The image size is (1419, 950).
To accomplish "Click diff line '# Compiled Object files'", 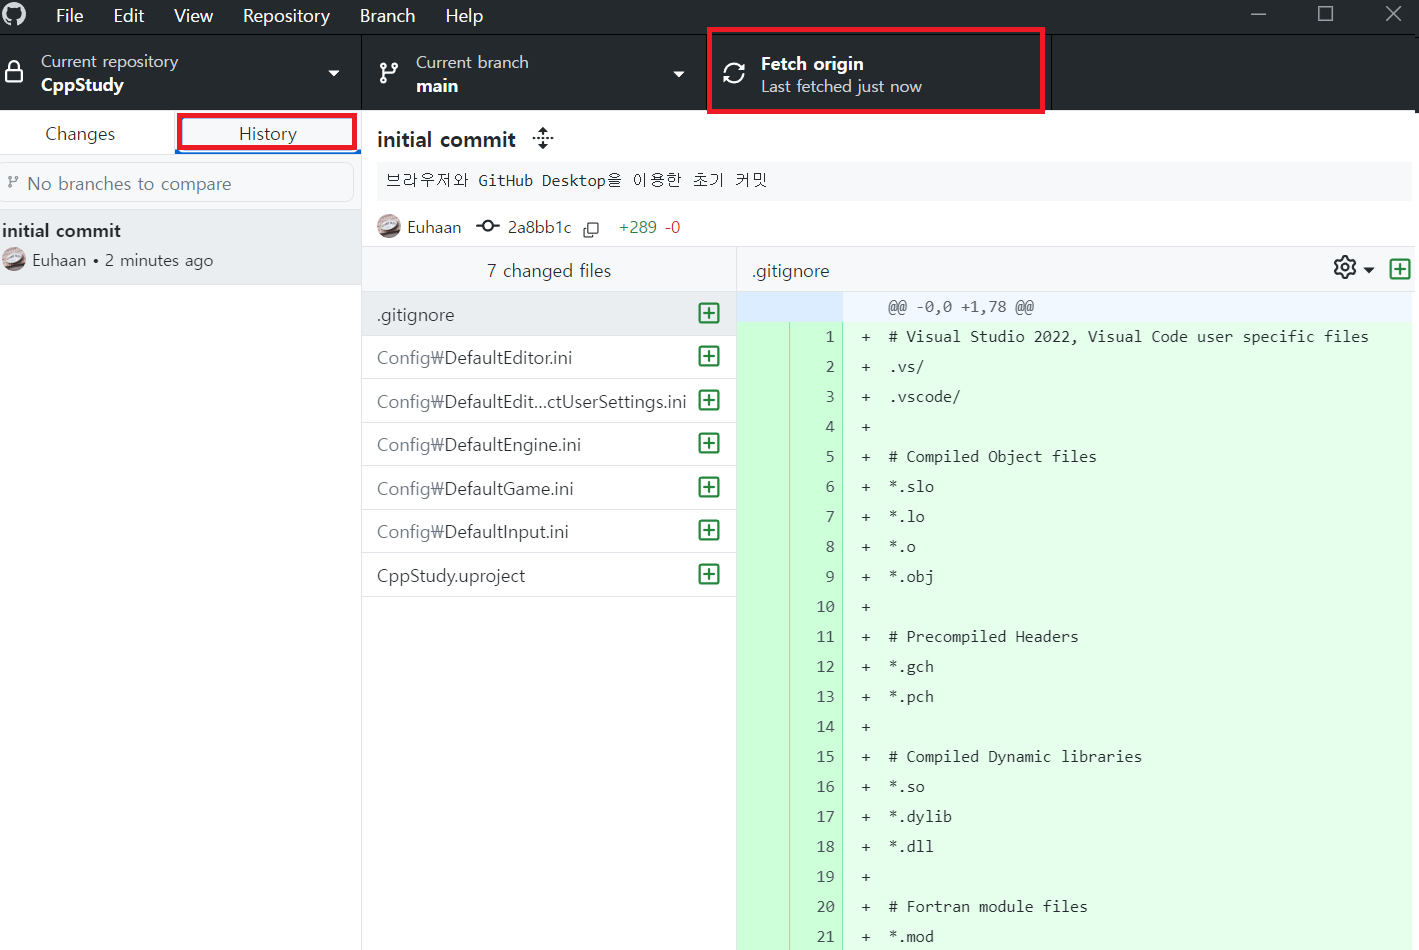I will [x=992, y=457].
